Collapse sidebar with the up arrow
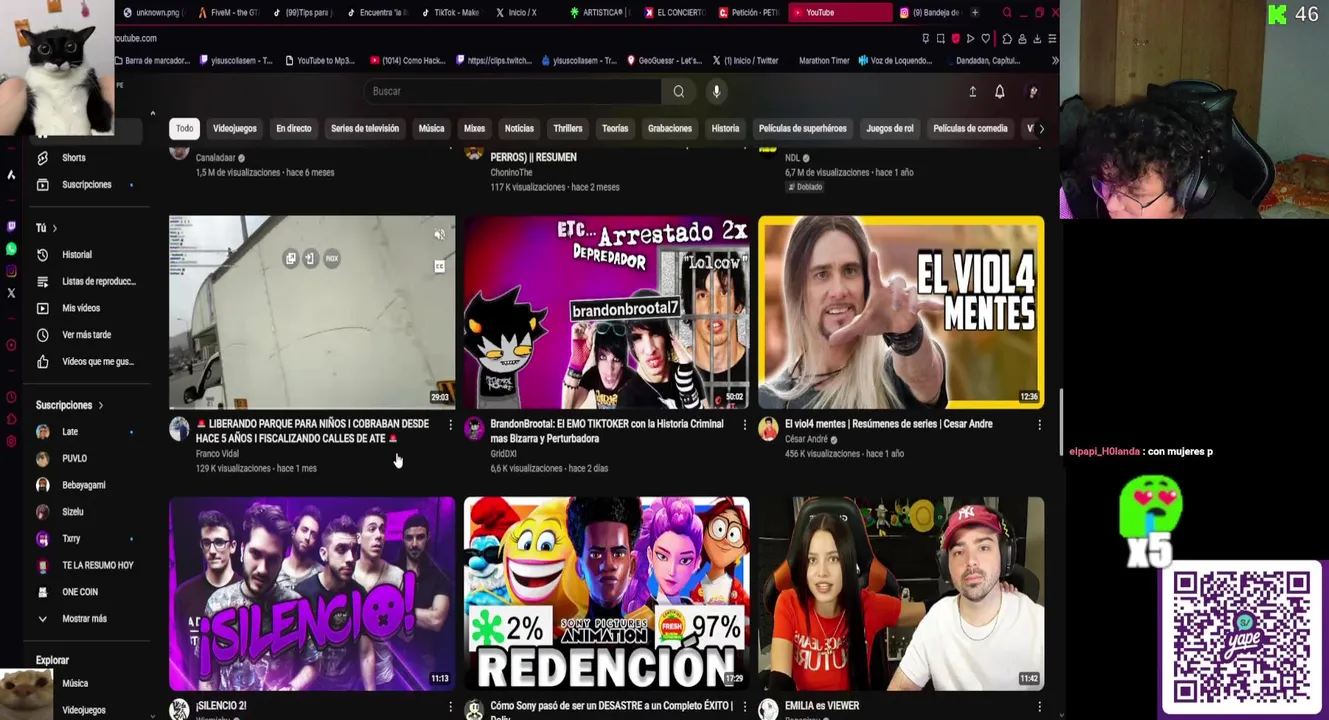 pos(152,114)
